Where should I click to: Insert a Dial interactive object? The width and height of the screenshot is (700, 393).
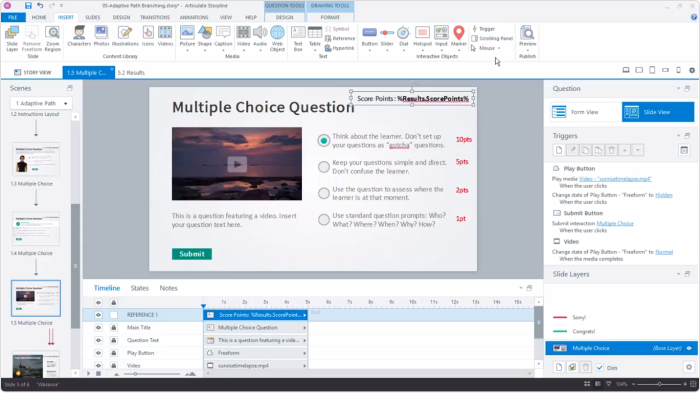(404, 38)
